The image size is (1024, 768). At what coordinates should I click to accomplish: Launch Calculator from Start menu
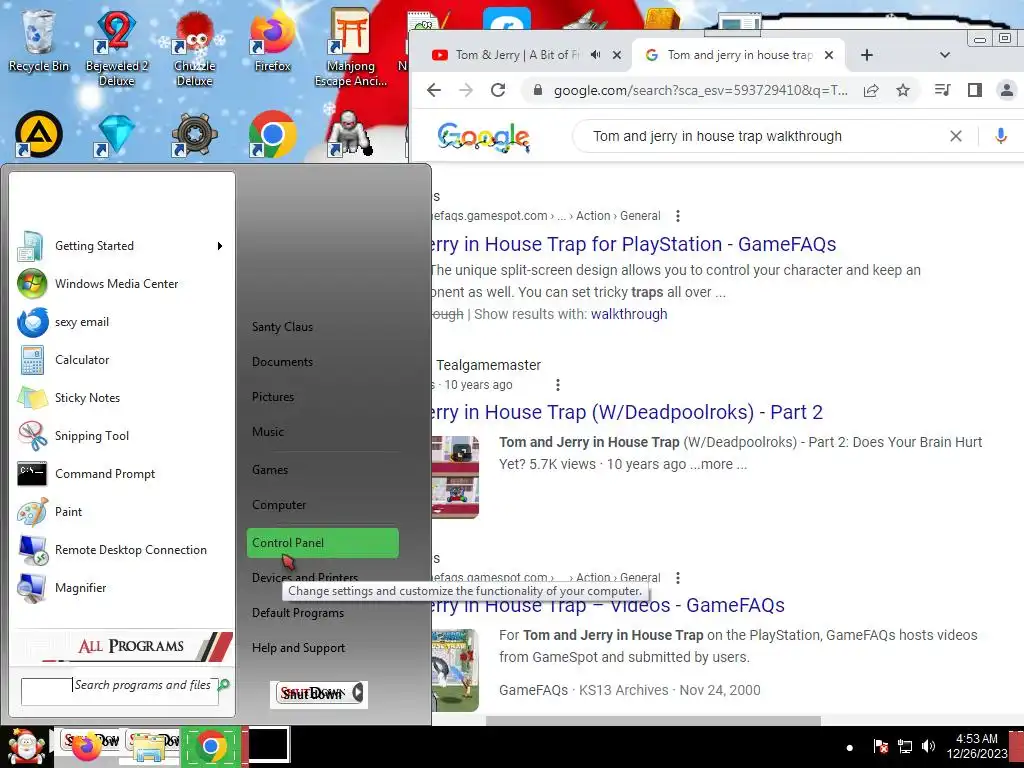(x=121, y=360)
